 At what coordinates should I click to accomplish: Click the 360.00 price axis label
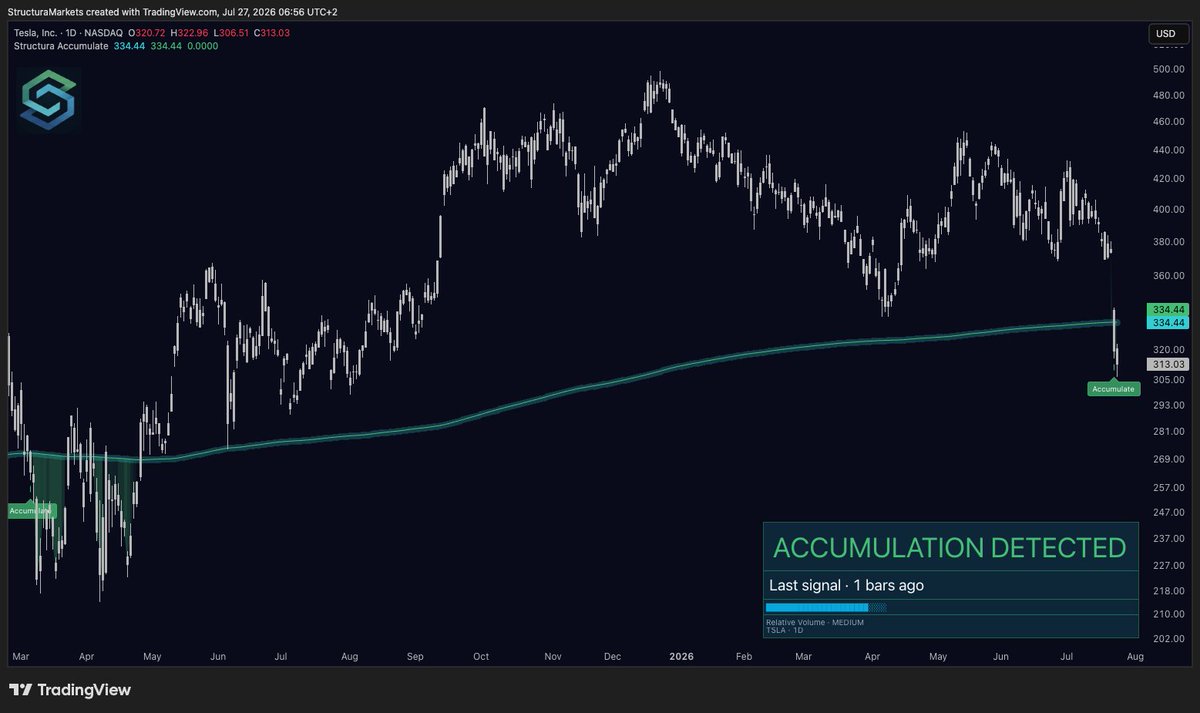click(x=1168, y=275)
